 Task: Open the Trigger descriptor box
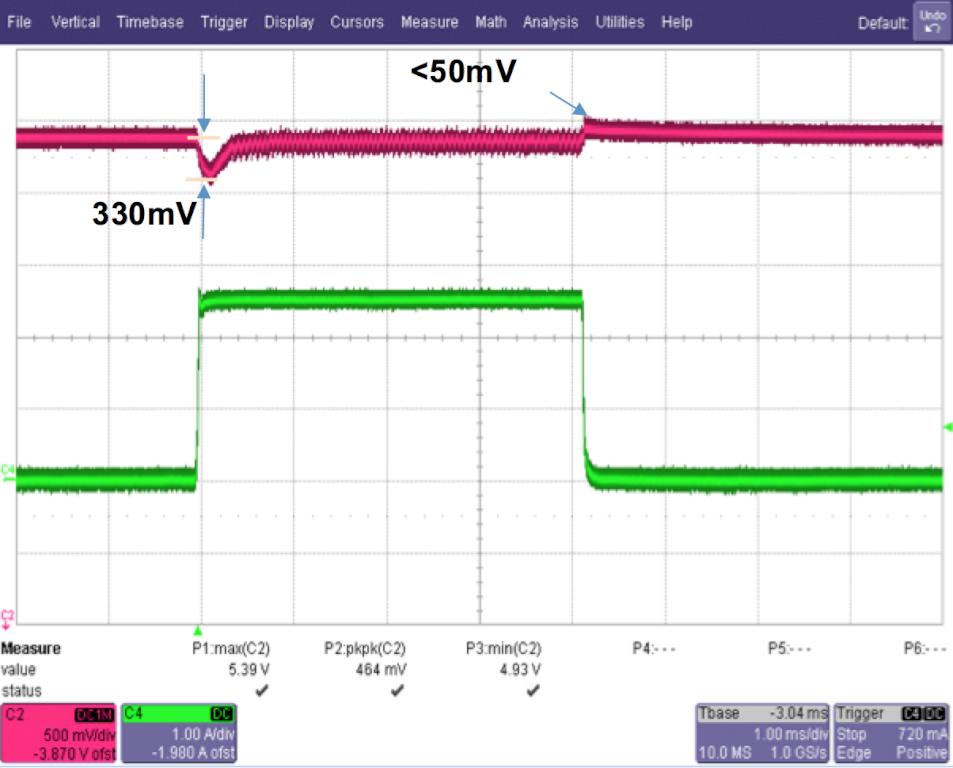[891, 733]
